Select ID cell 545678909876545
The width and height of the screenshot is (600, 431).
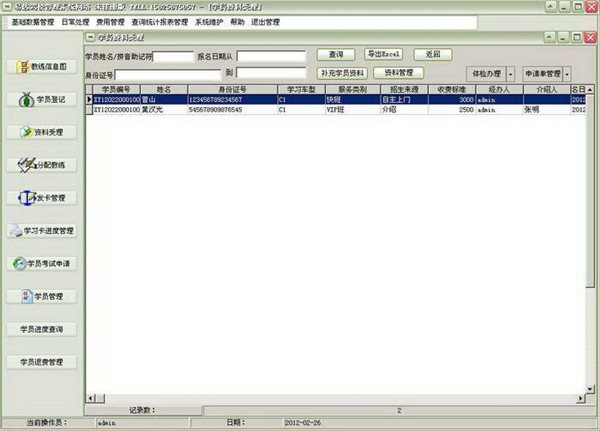coord(233,109)
